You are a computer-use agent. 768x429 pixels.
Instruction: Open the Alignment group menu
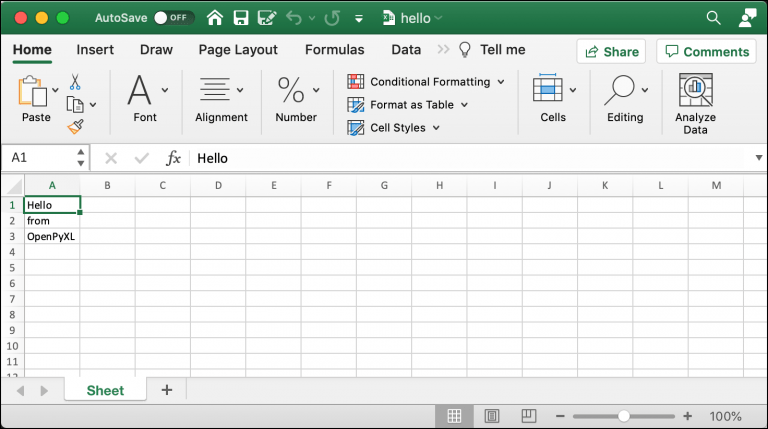(x=221, y=99)
